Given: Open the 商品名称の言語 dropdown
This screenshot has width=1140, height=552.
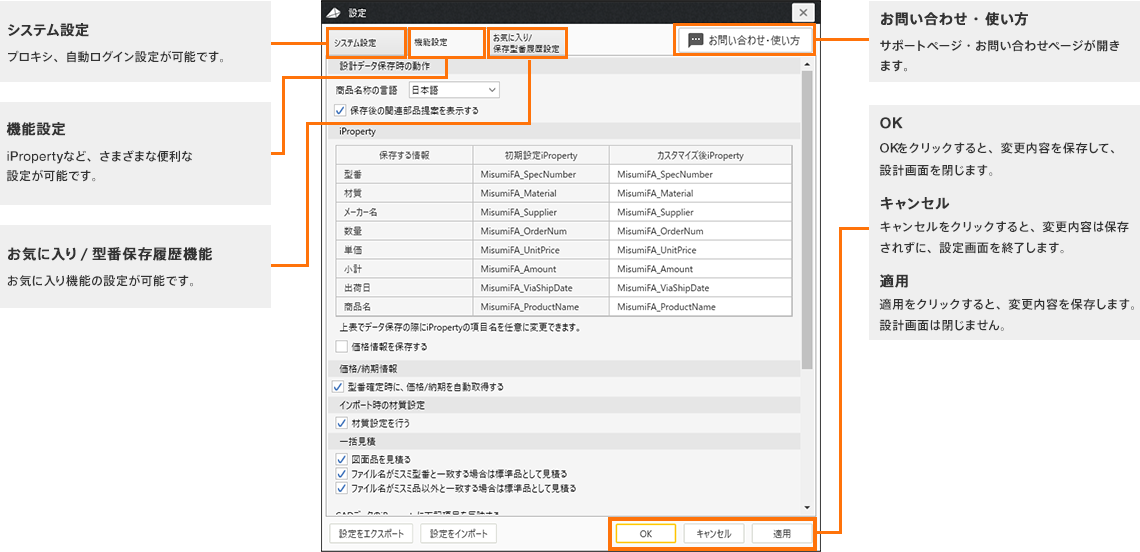Looking at the screenshot, I should point(454,90).
